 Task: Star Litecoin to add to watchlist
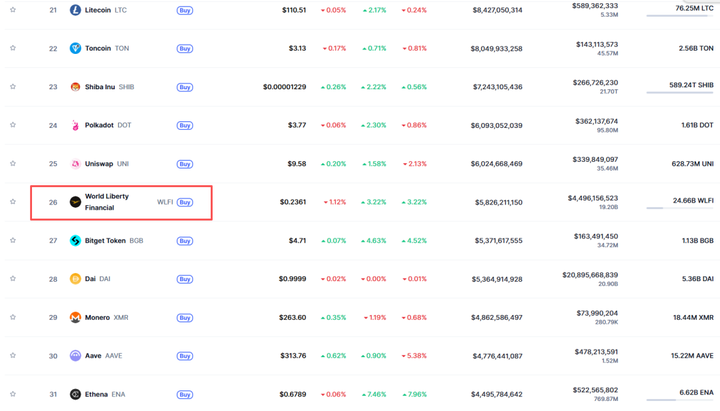13,10
